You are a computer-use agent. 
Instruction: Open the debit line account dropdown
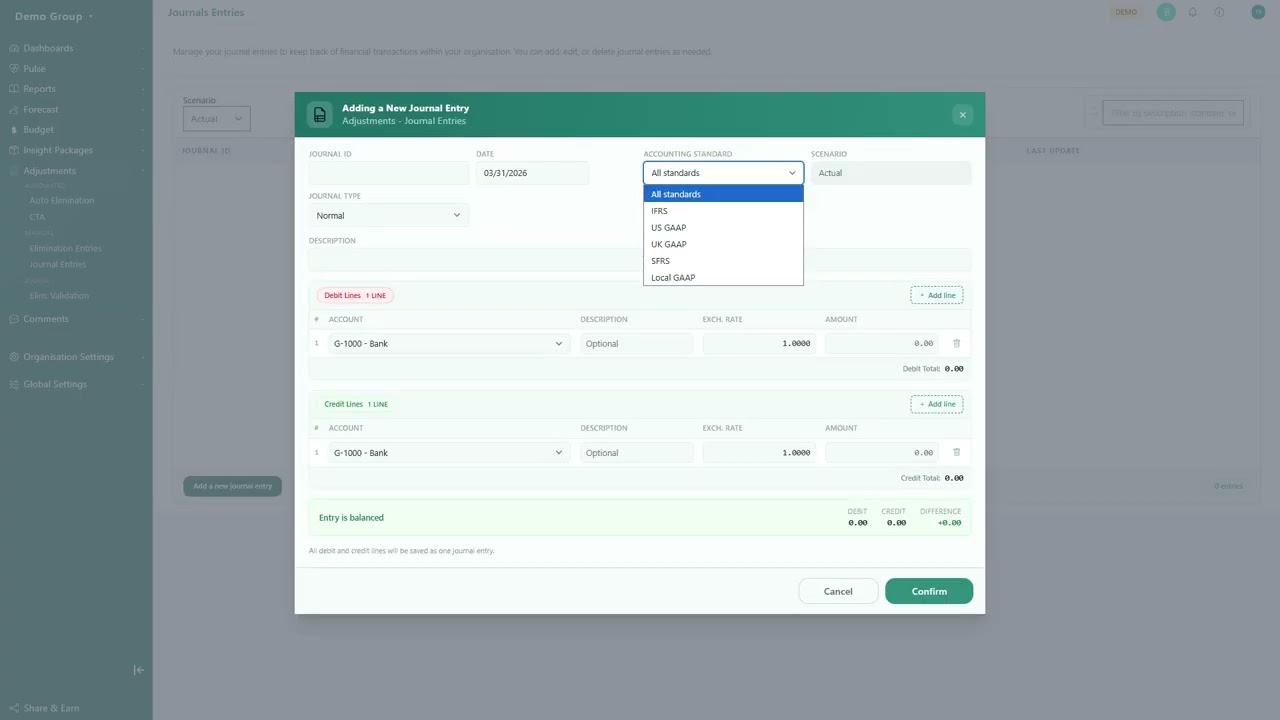[x=449, y=343]
